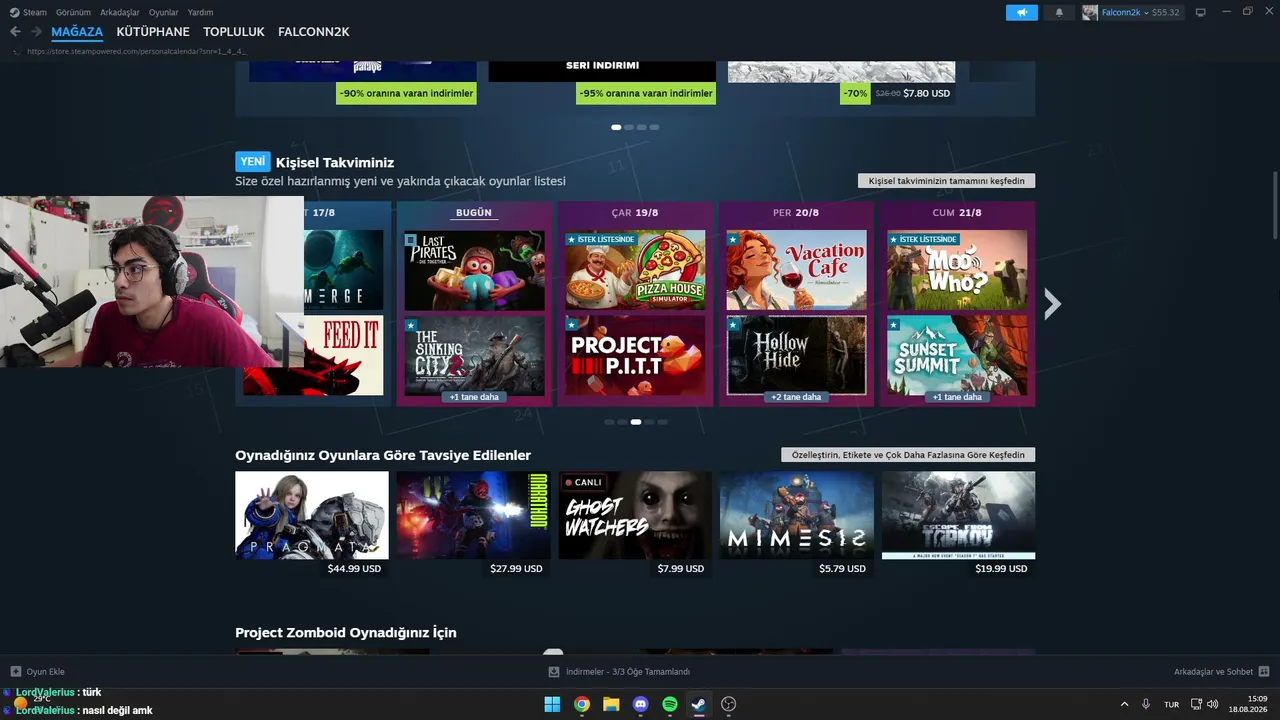Click the star badge on Hollow Hide
The width and height of the screenshot is (1280, 720).
click(733, 325)
